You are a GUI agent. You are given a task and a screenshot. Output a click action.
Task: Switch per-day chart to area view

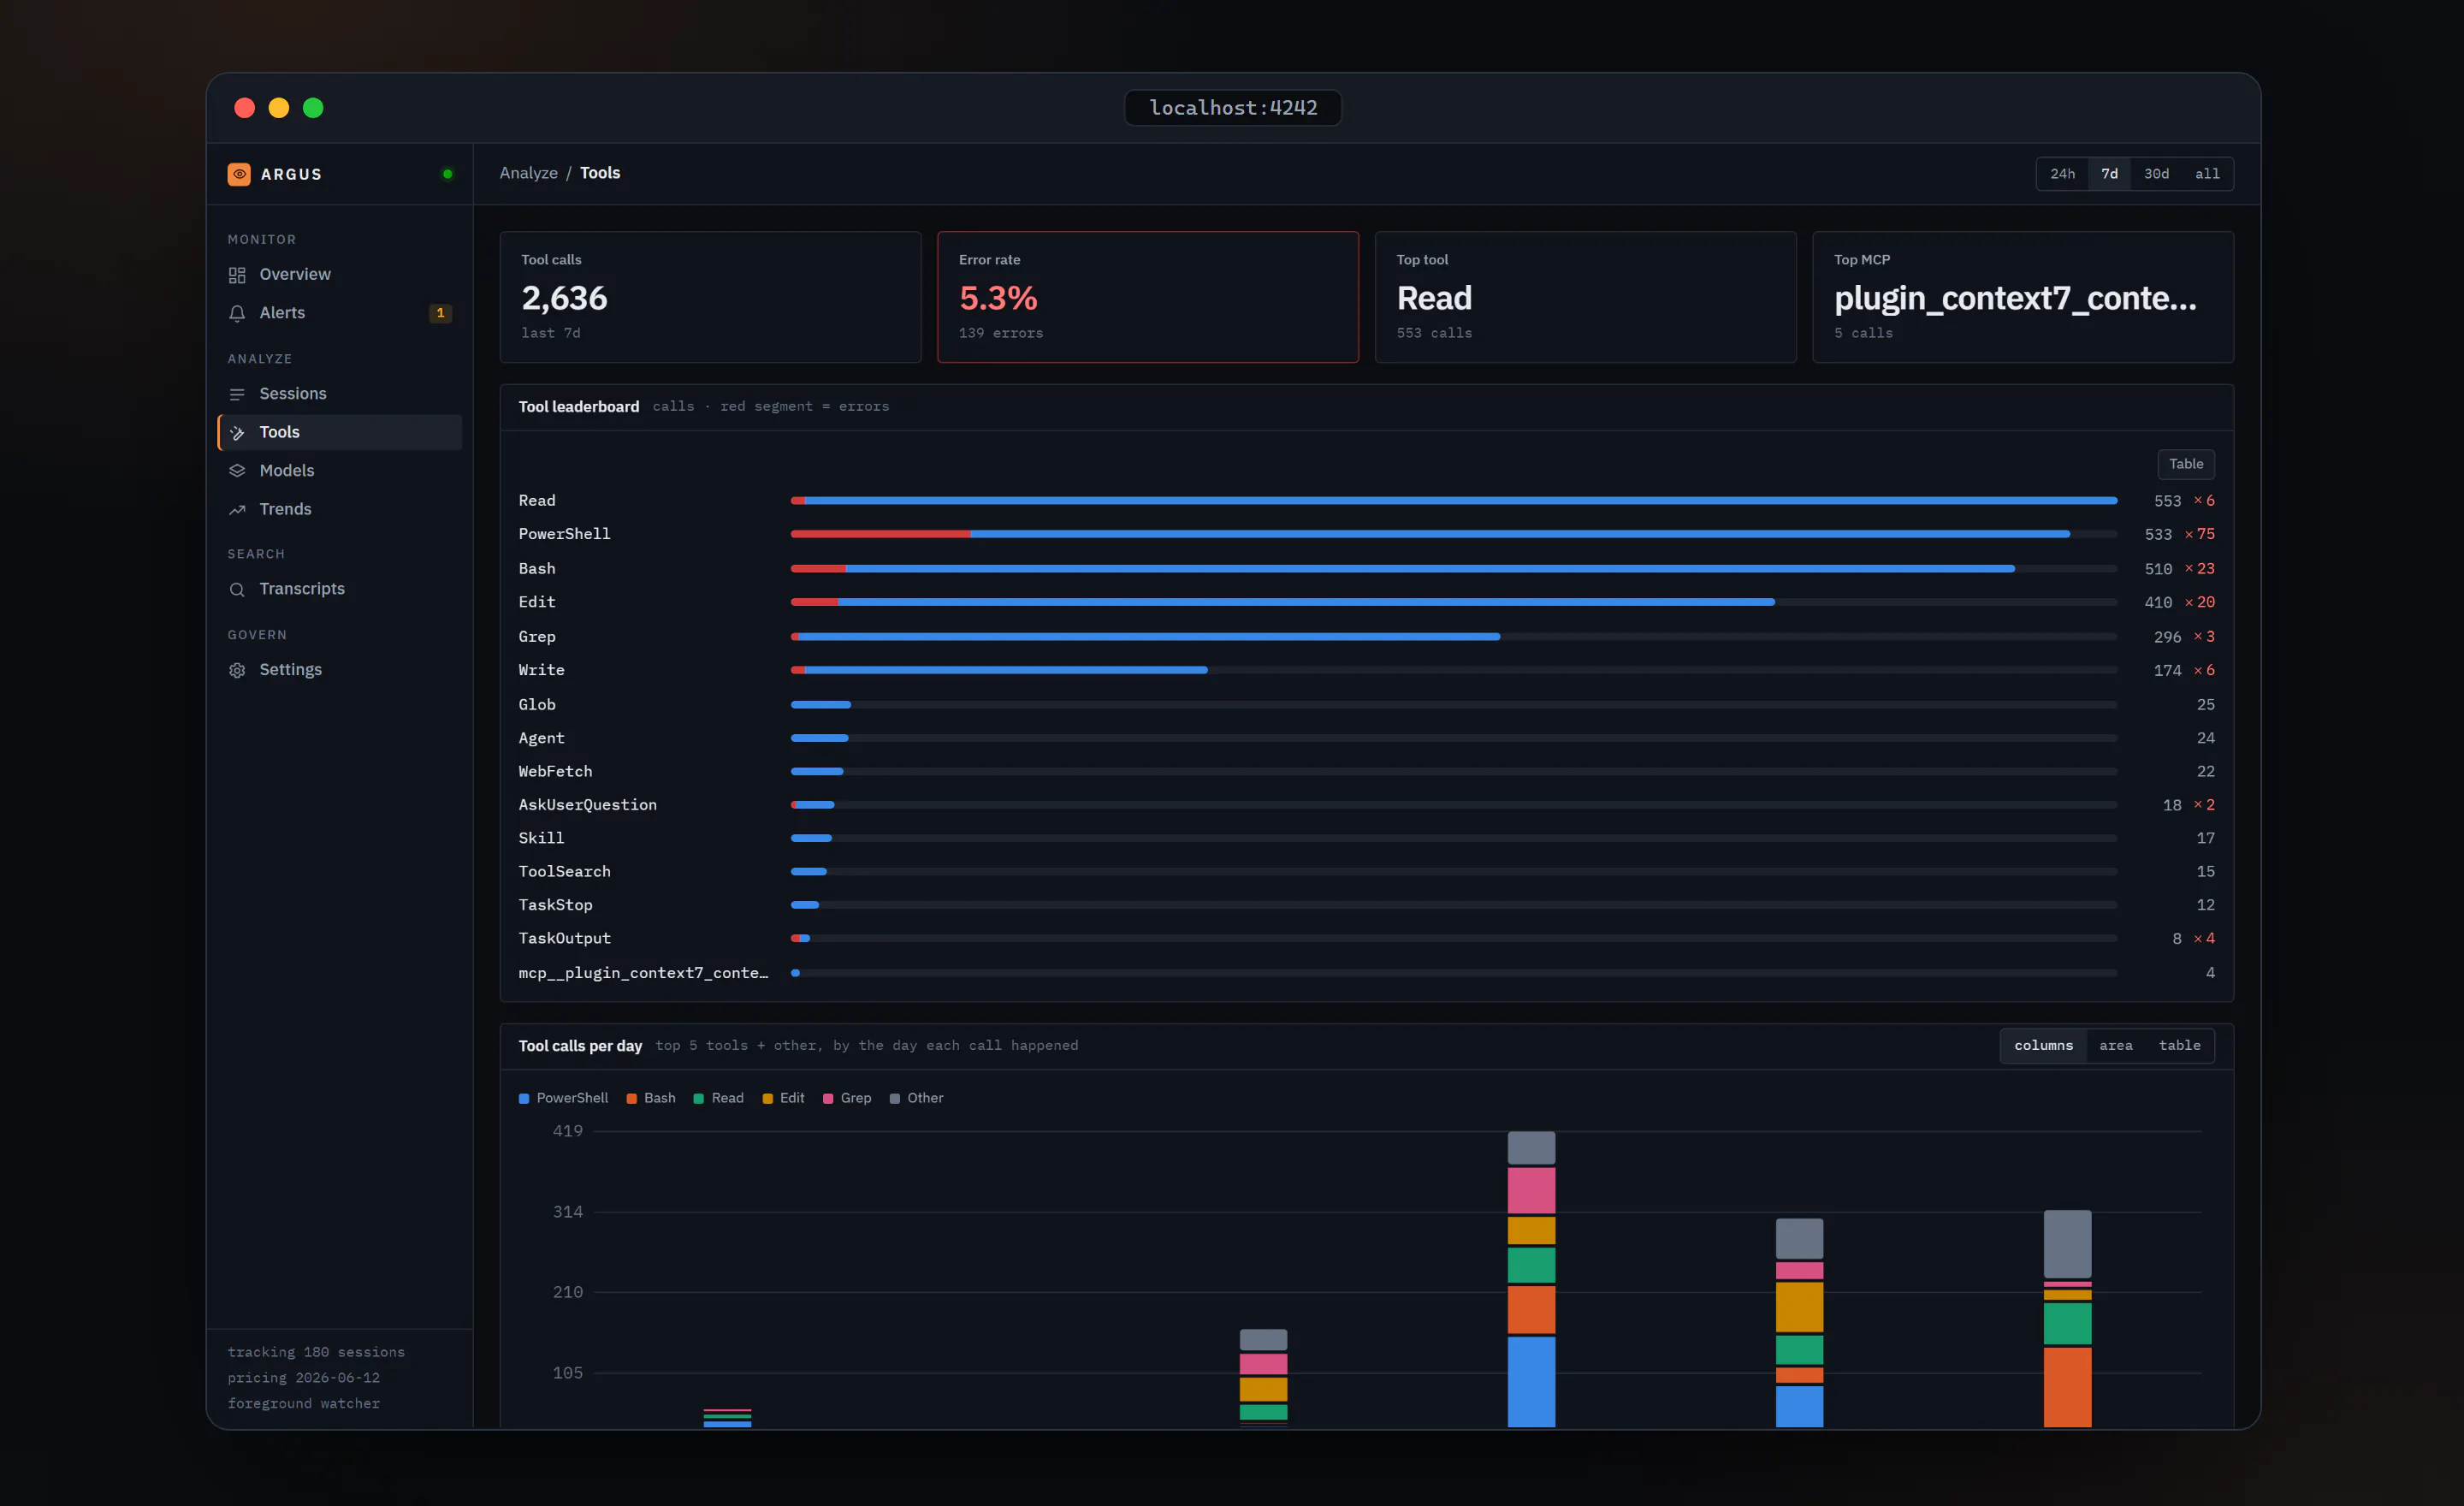click(x=2115, y=1046)
